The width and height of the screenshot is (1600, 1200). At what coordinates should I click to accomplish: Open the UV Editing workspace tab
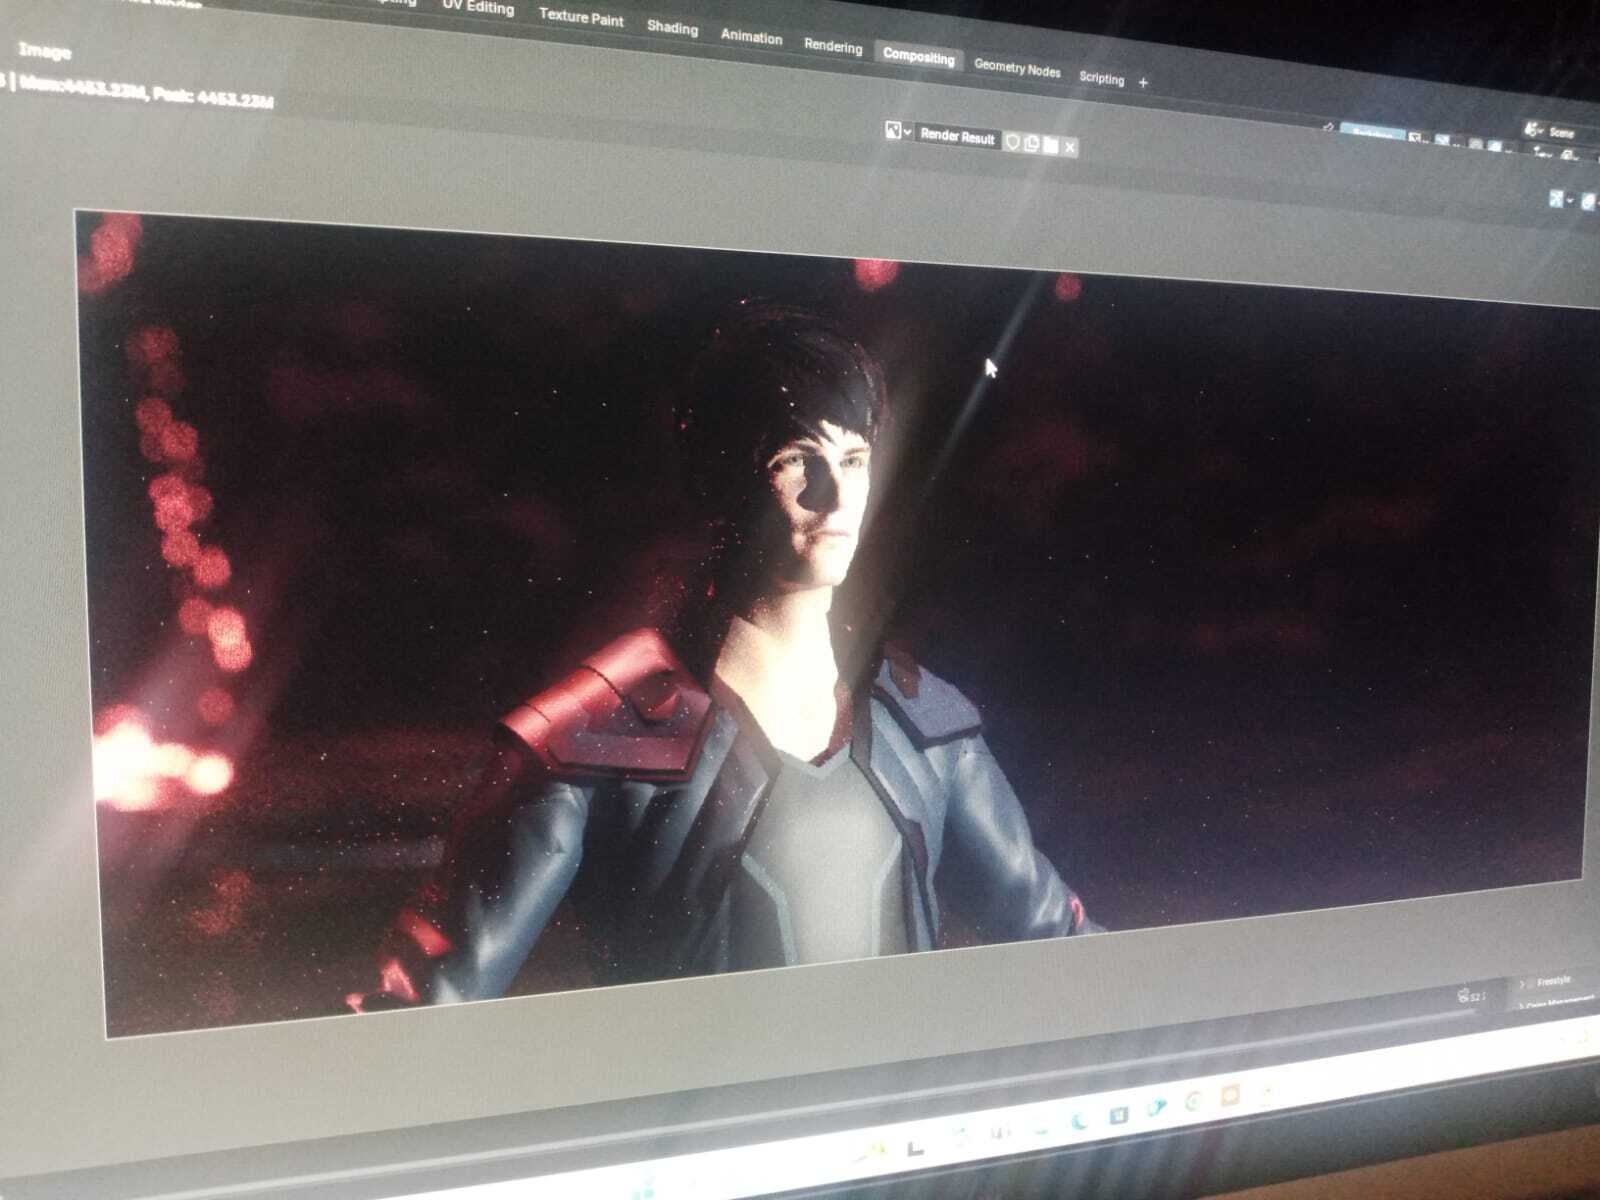pyautogui.click(x=478, y=7)
